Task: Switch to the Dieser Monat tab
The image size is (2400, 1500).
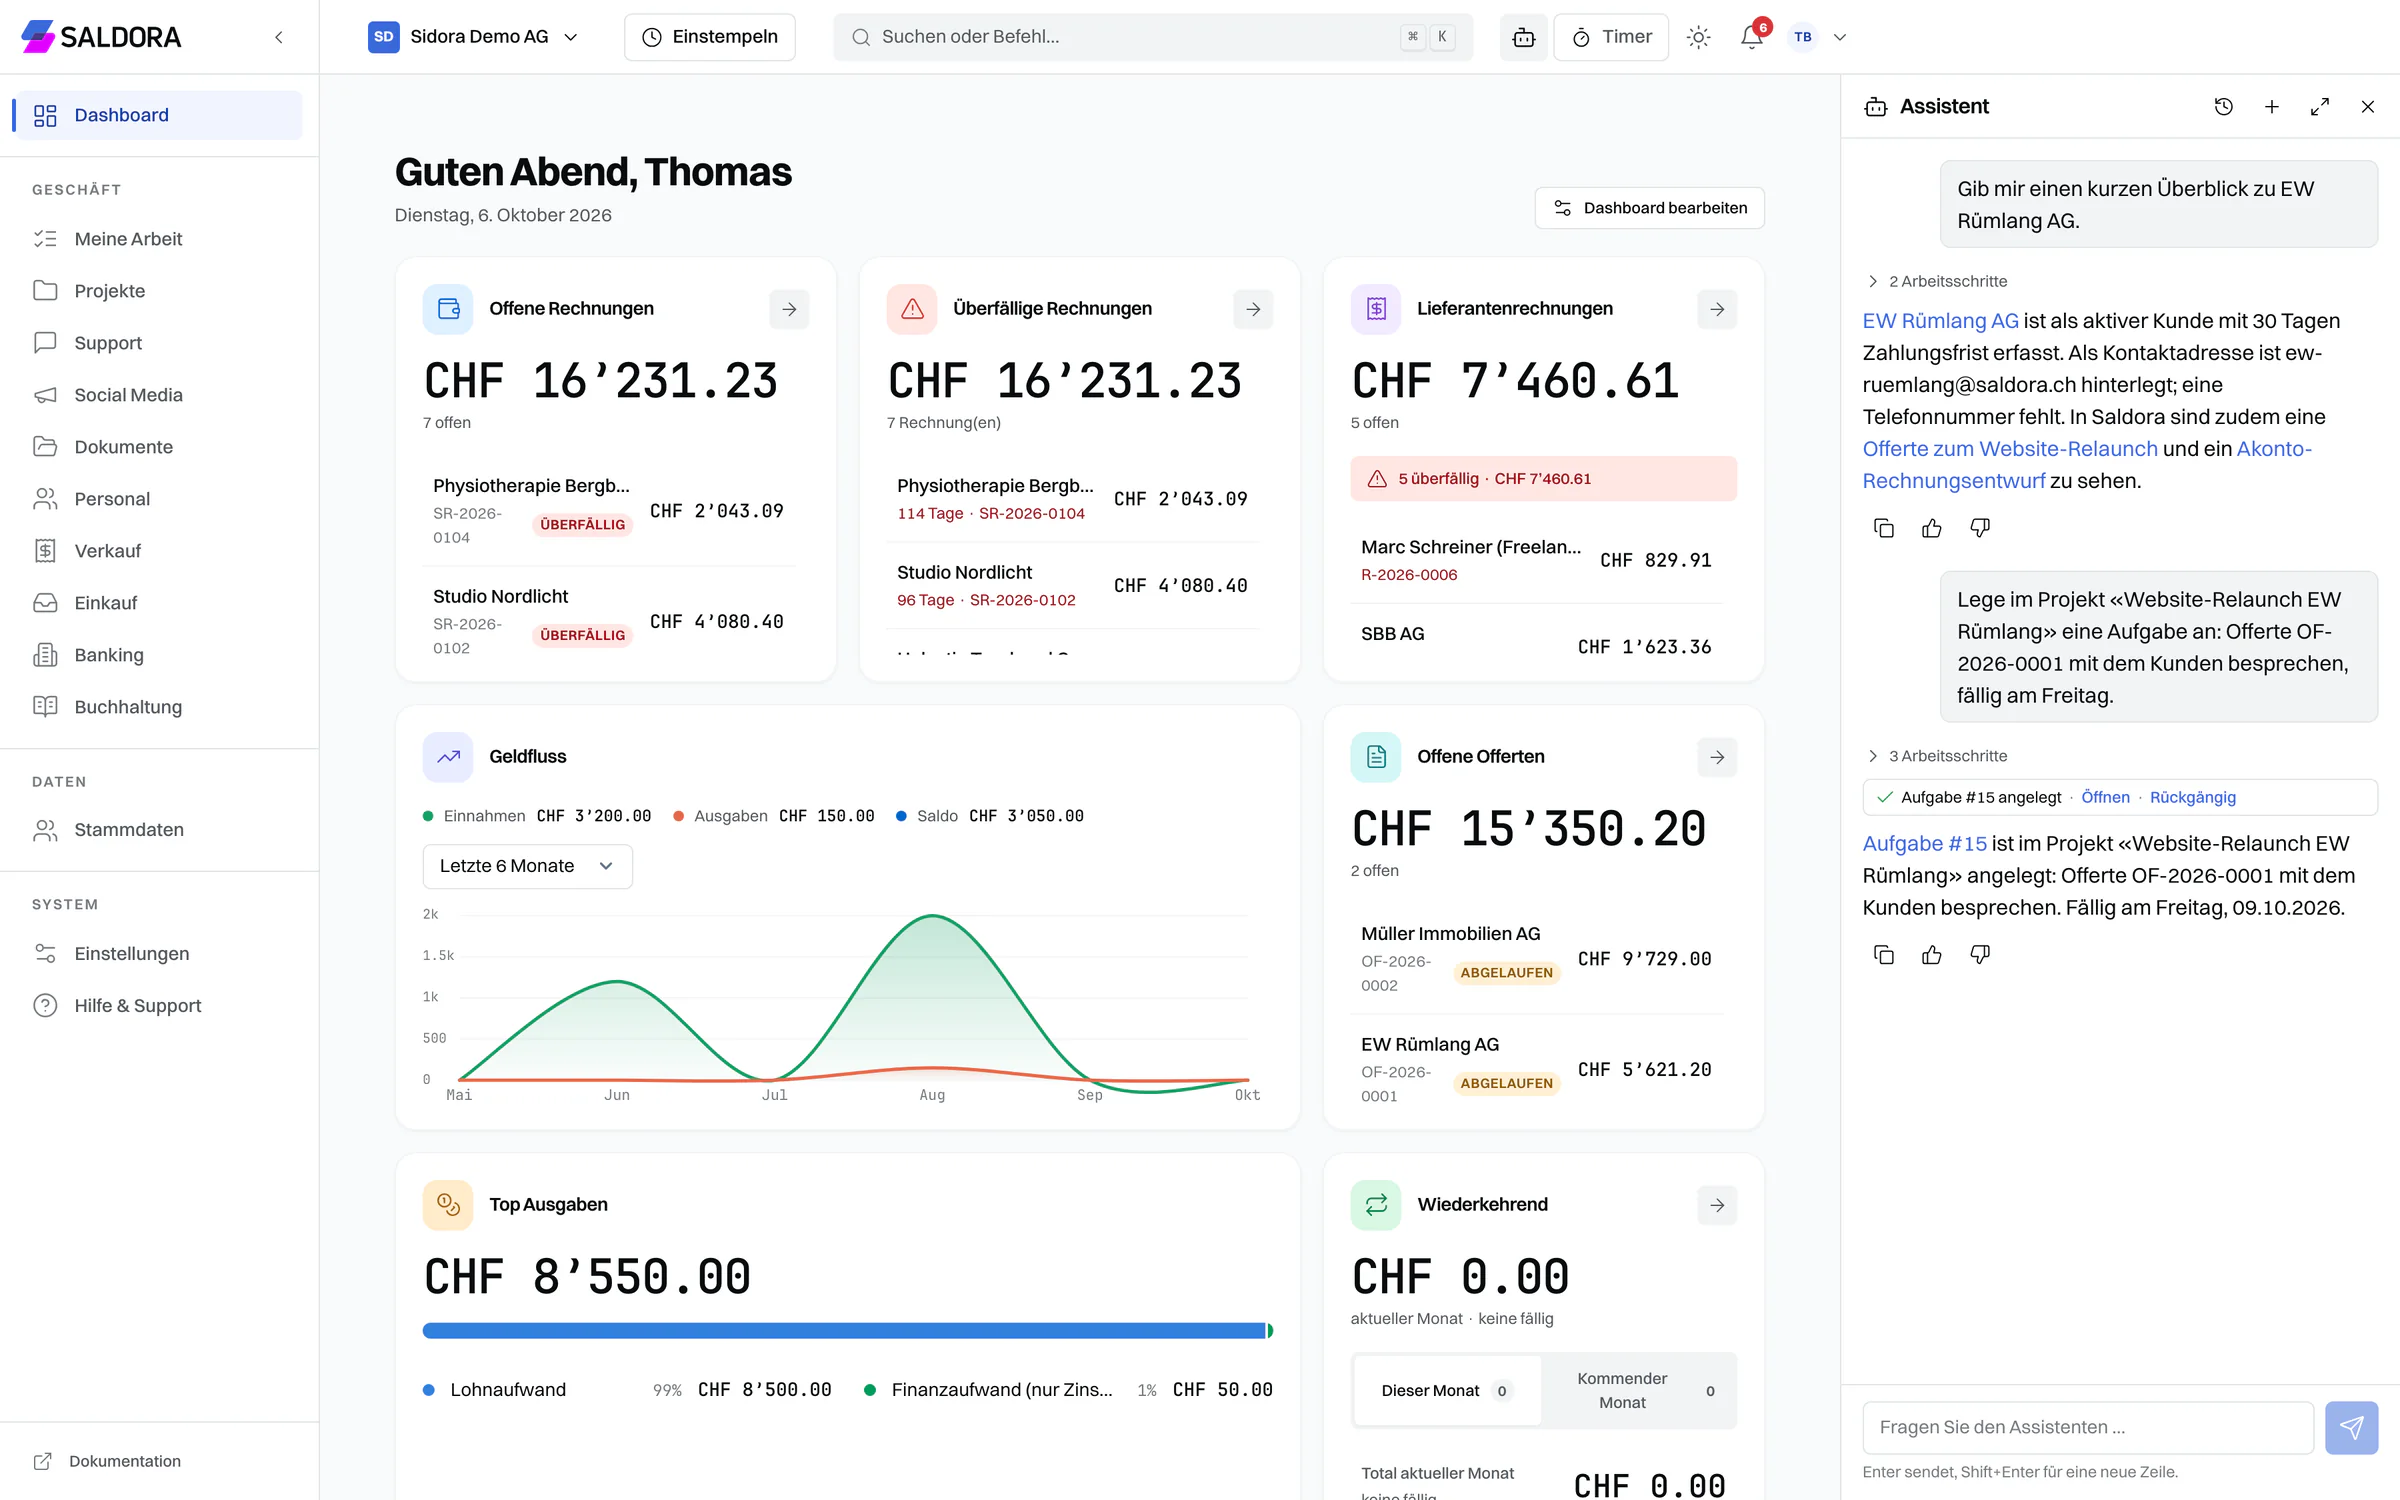Action: pyautogui.click(x=1447, y=1390)
